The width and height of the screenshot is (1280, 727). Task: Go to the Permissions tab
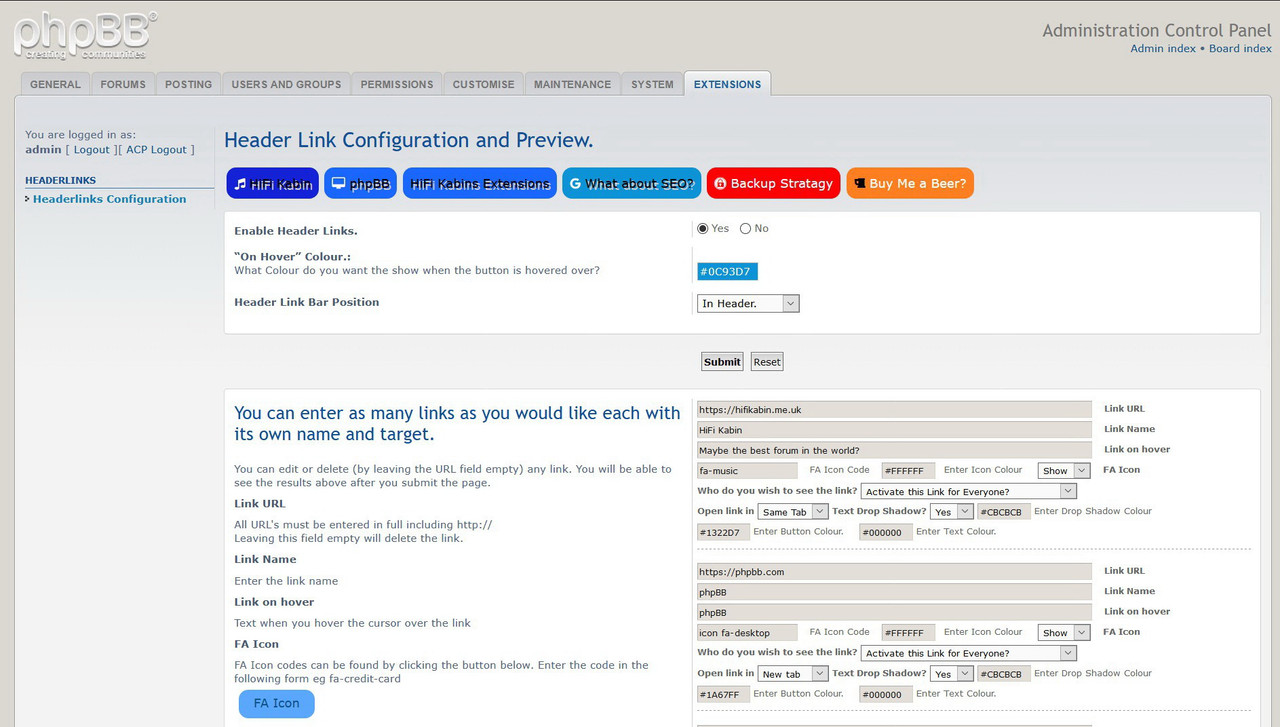pyautogui.click(x=397, y=84)
